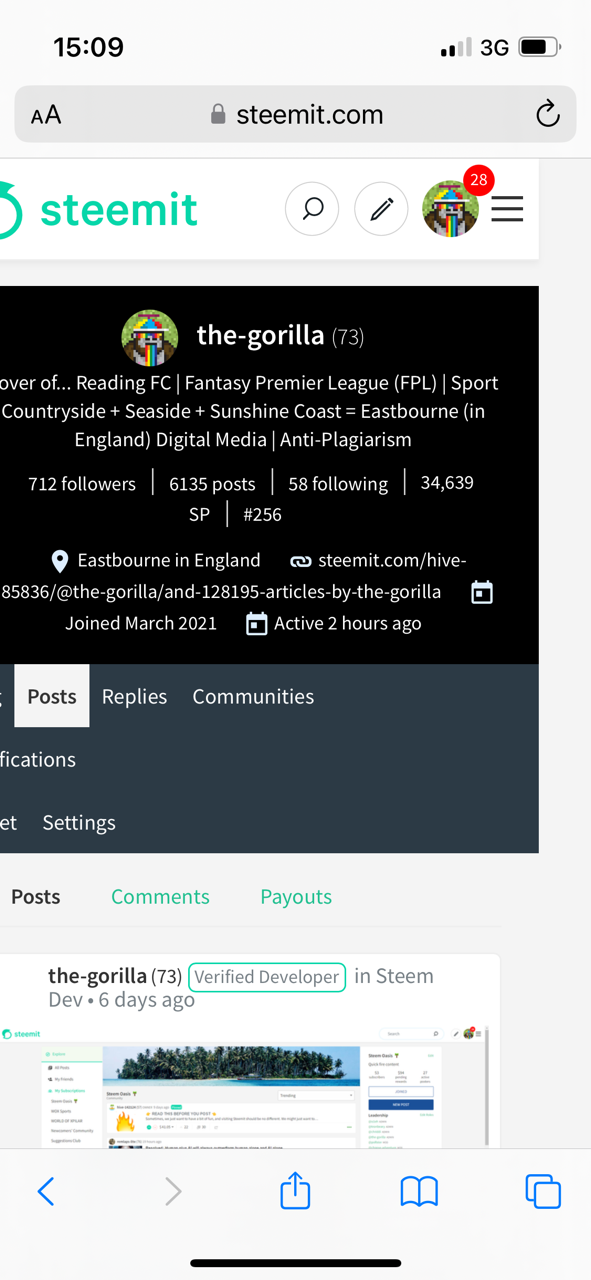Click the steemit logo link
Screen dimensions: 591x1280
(99, 209)
